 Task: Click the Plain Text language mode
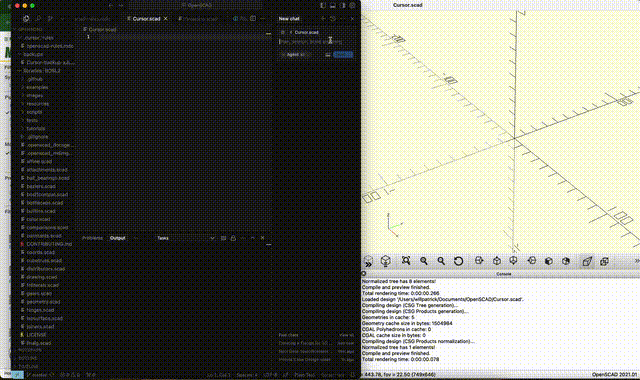tap(305, 375)
